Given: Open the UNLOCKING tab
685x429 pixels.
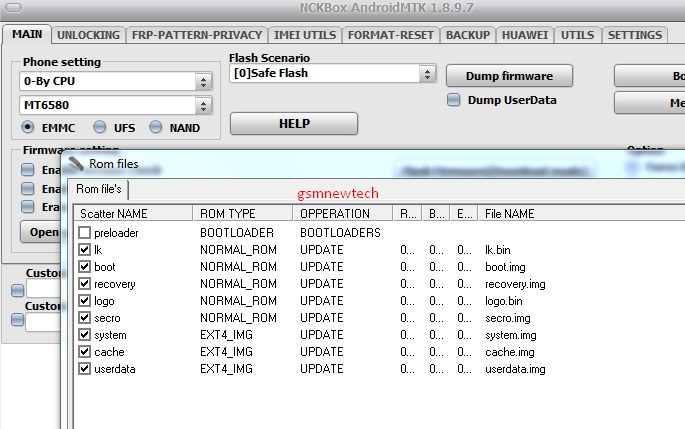Looking at the screenshot, I should [x=88, y=35].
